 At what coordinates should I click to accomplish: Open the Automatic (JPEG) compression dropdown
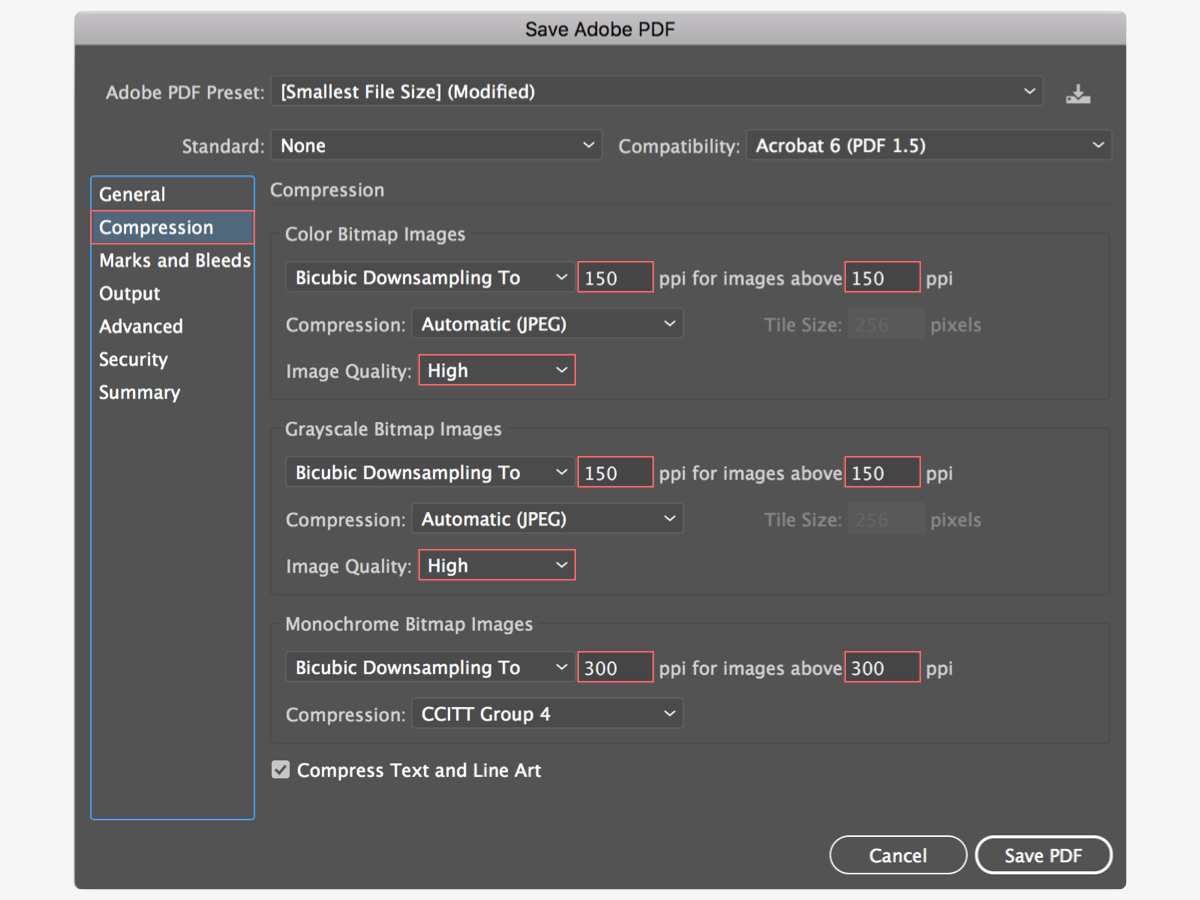click(547, 323)
